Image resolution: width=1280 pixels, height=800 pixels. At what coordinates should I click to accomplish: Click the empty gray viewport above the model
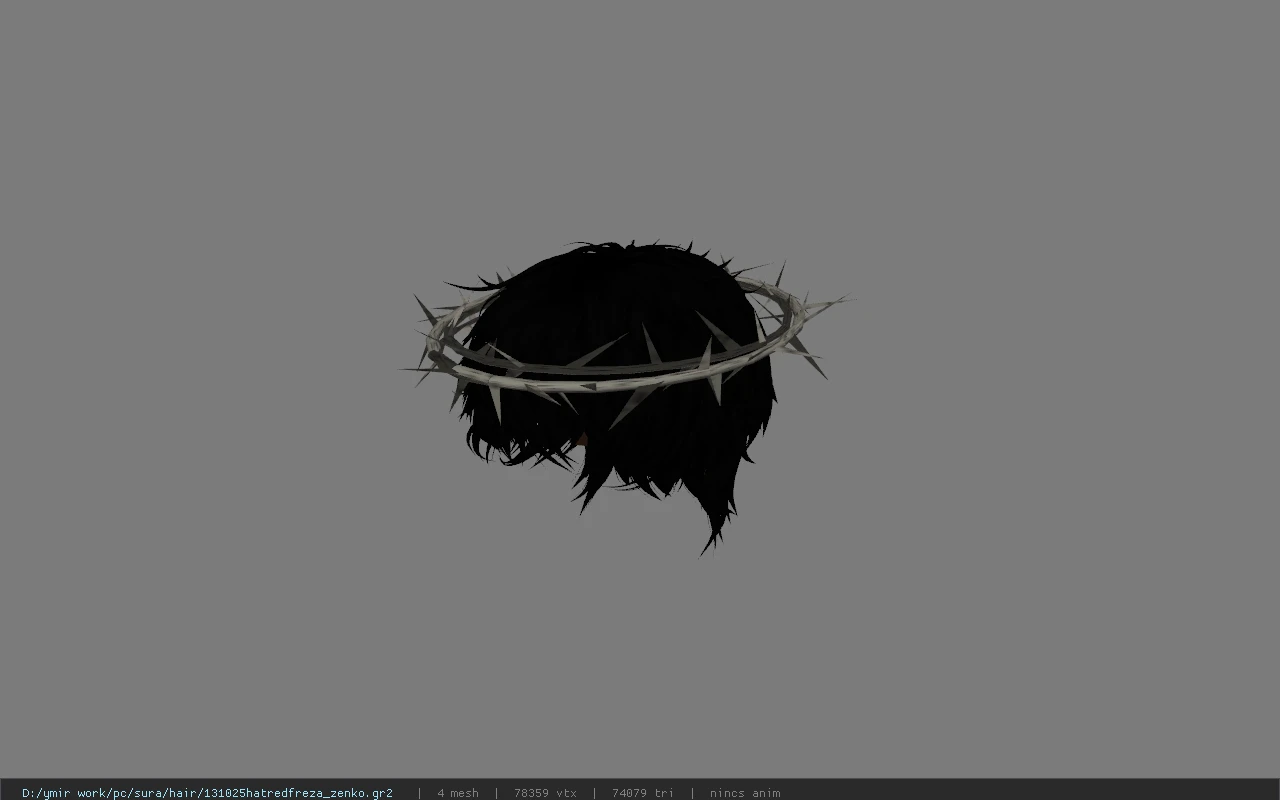pyautogui.click(x=640, y=120)
